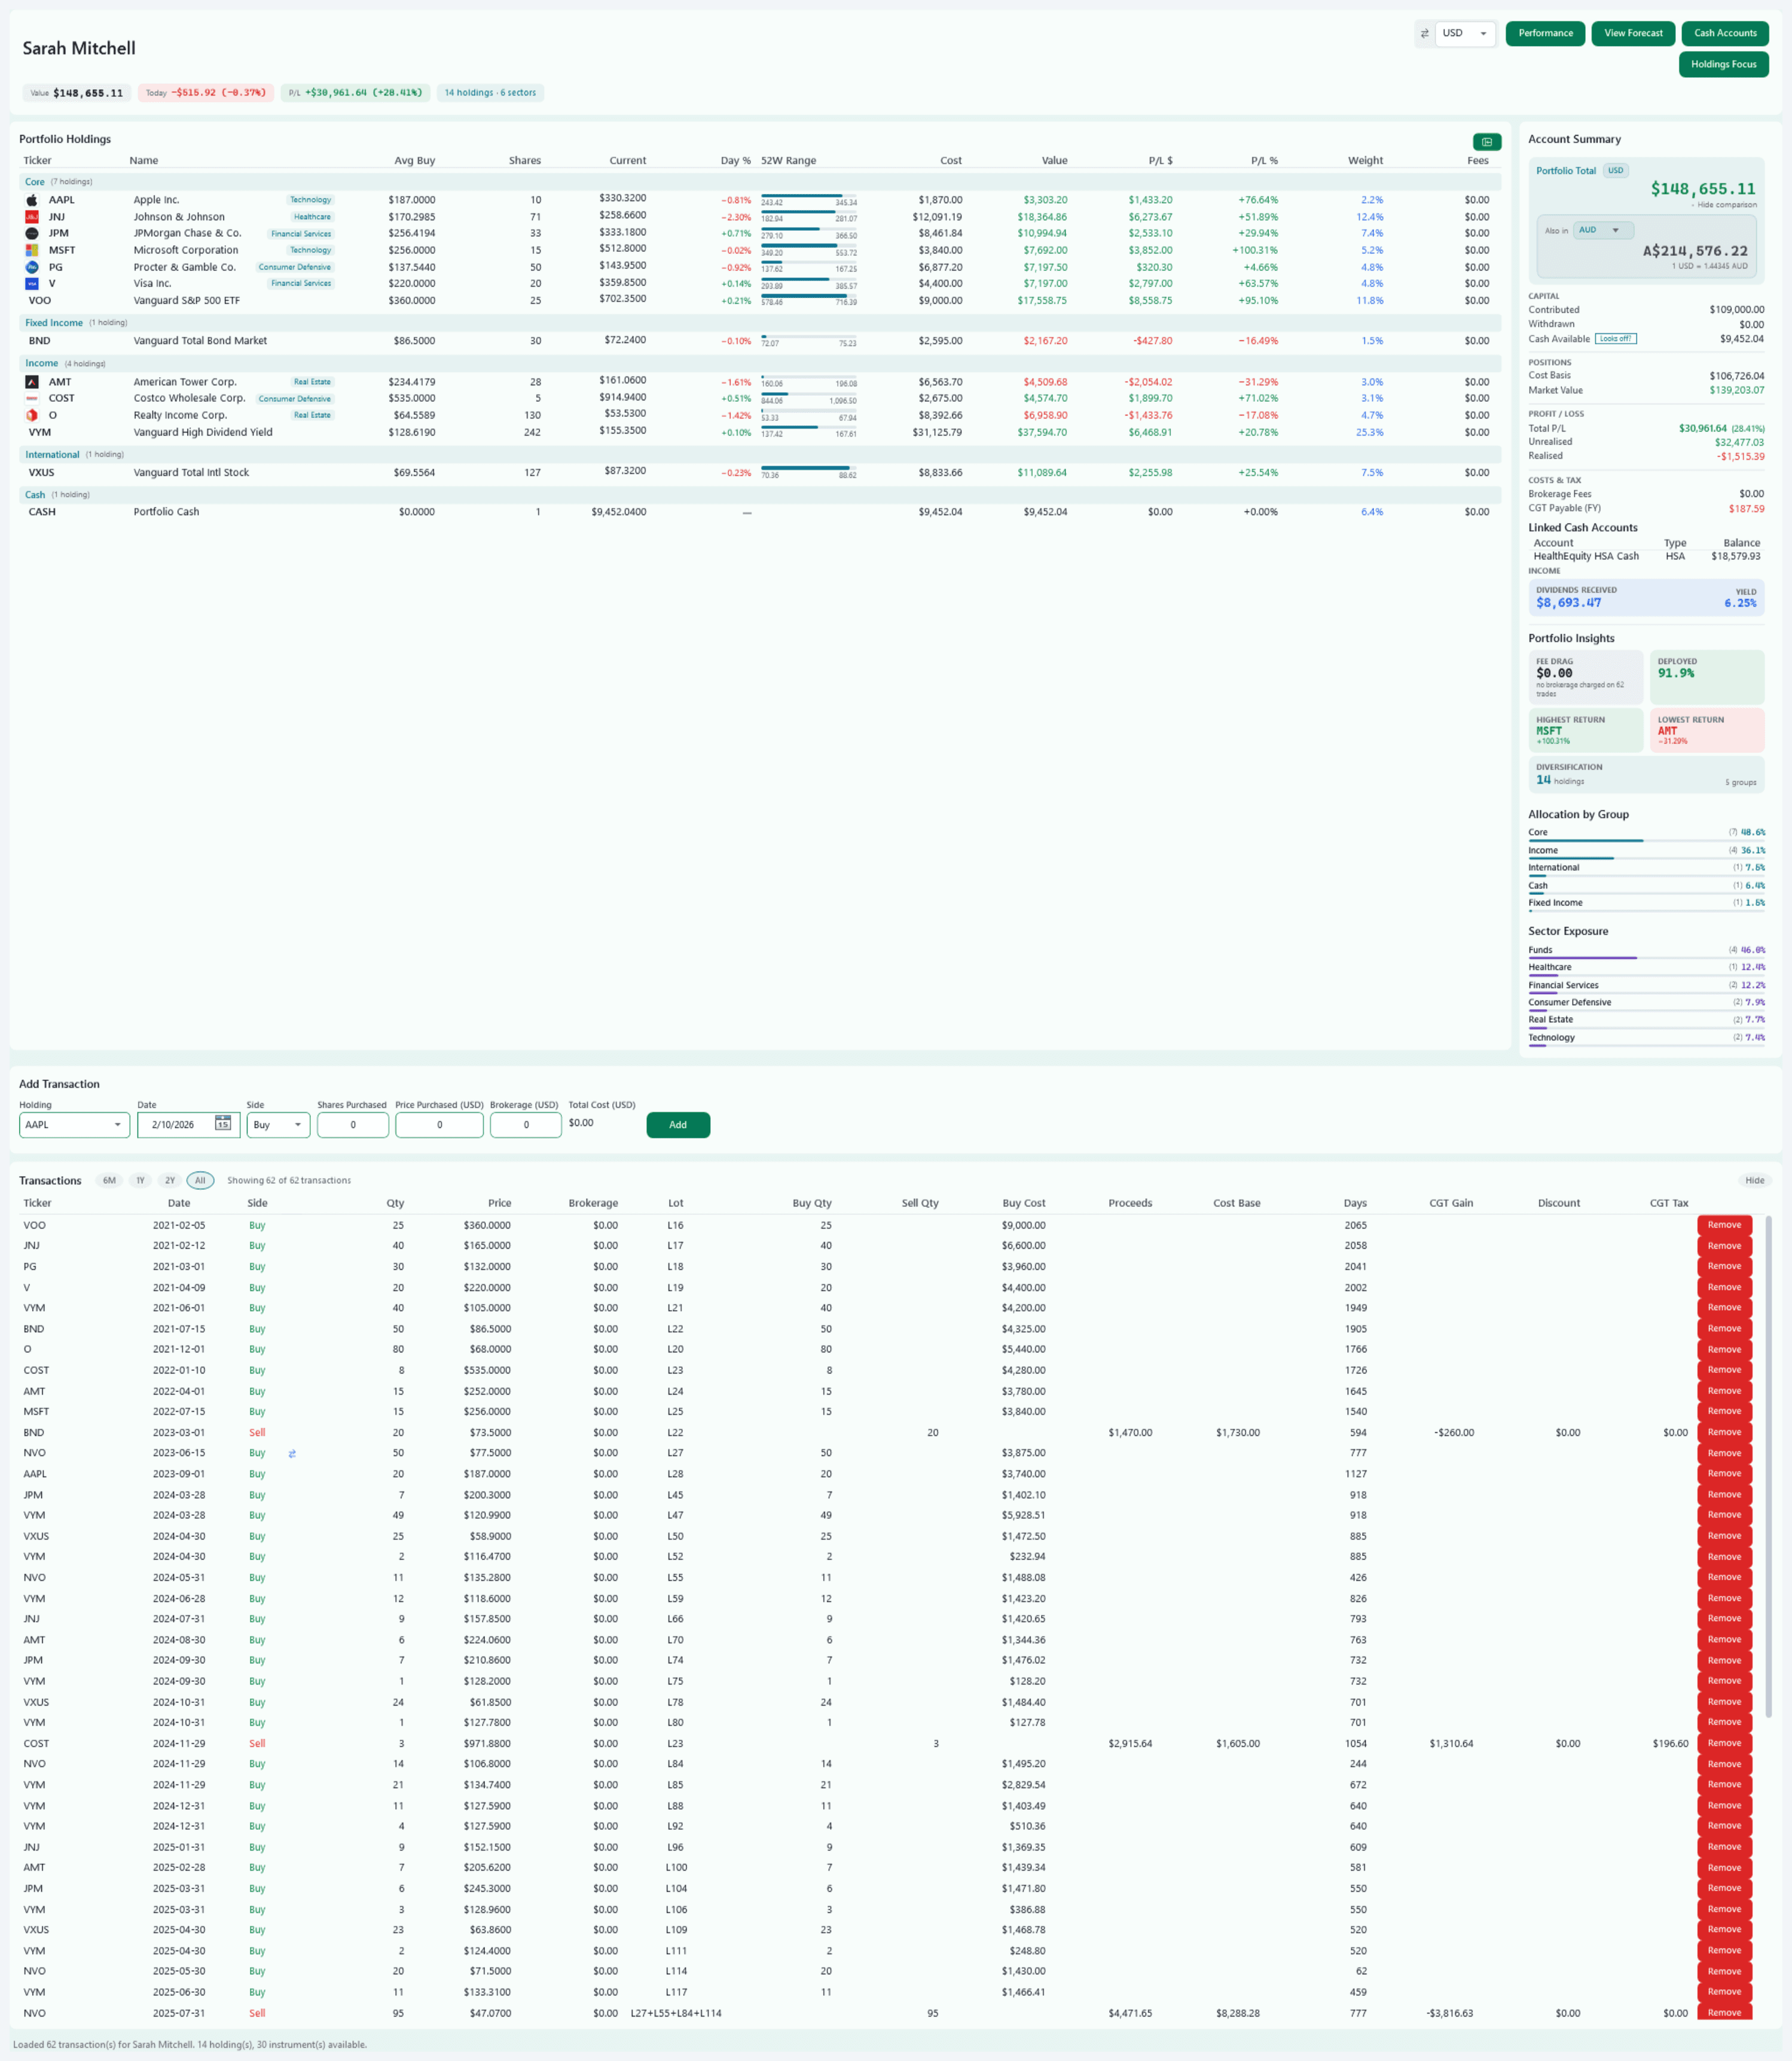The height and width of the screenshot is (2061, 1792).
Task: Open the date picker calendar icon
Action: (223, 1124)
